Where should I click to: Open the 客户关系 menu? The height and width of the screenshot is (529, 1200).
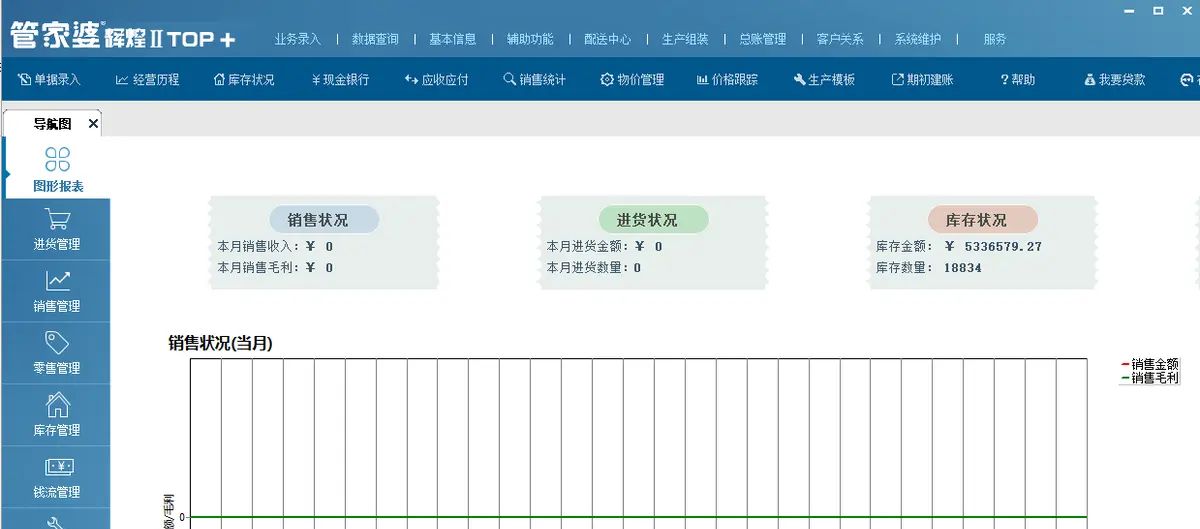pos(840,39)
